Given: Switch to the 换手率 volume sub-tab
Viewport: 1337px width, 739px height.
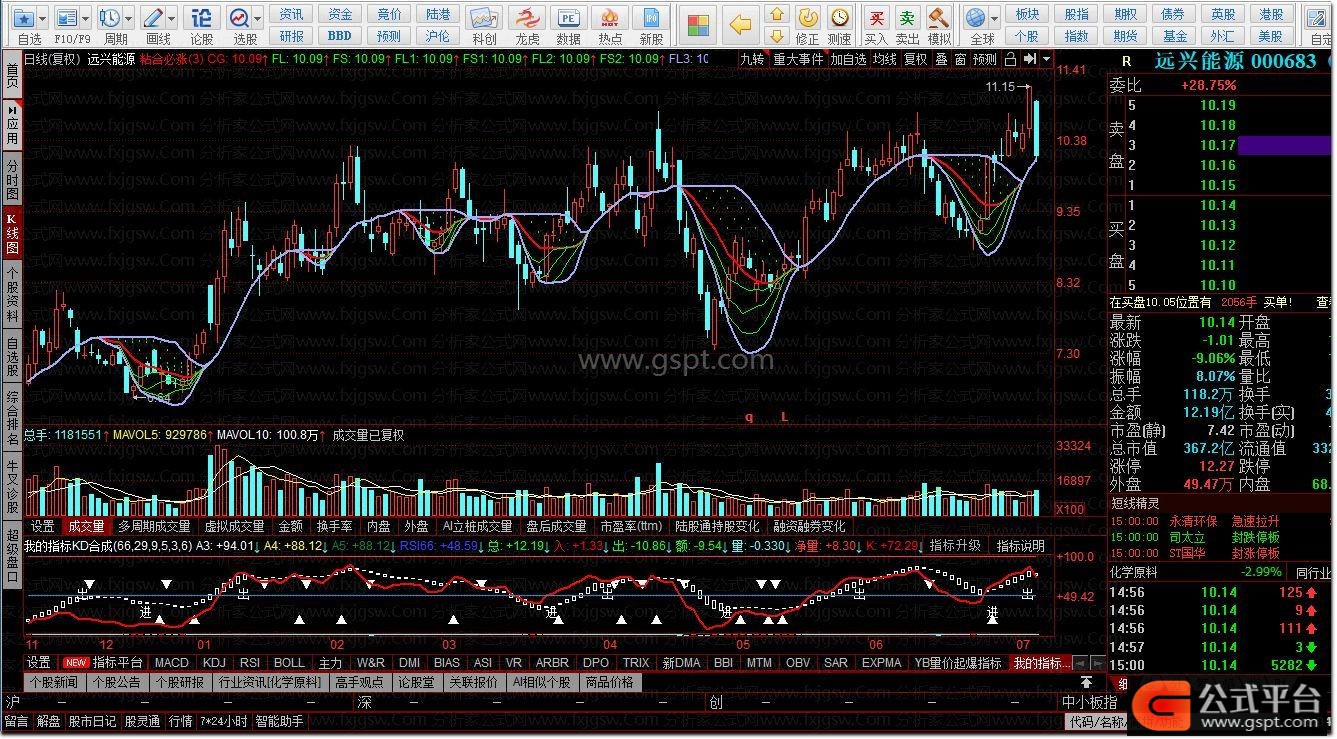Looking at the screenshot, I should (x=334, y=526).
